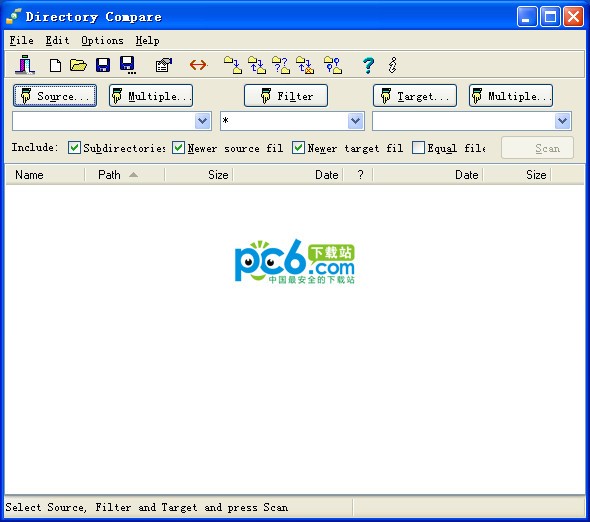Sort by the source Size column header

[199, 175]
